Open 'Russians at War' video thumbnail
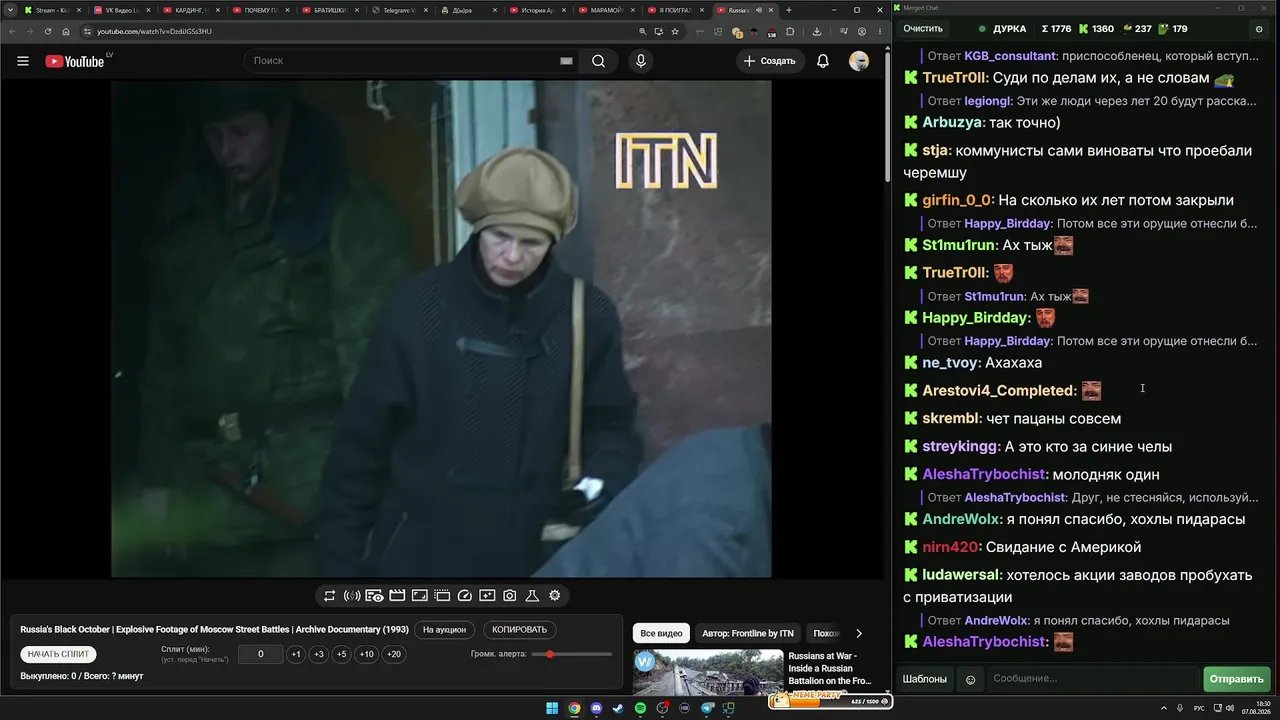 pyautogui.click(x=708, y=673)
